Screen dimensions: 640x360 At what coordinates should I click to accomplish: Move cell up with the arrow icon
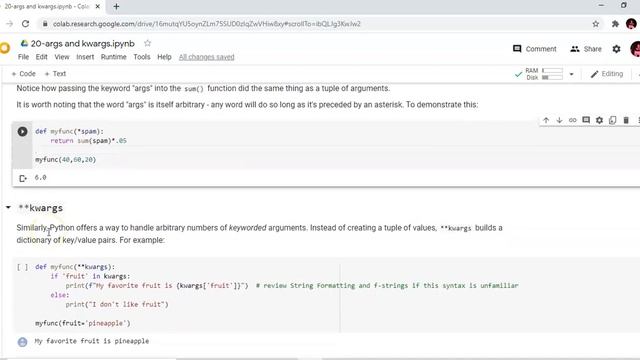point(546,120)
